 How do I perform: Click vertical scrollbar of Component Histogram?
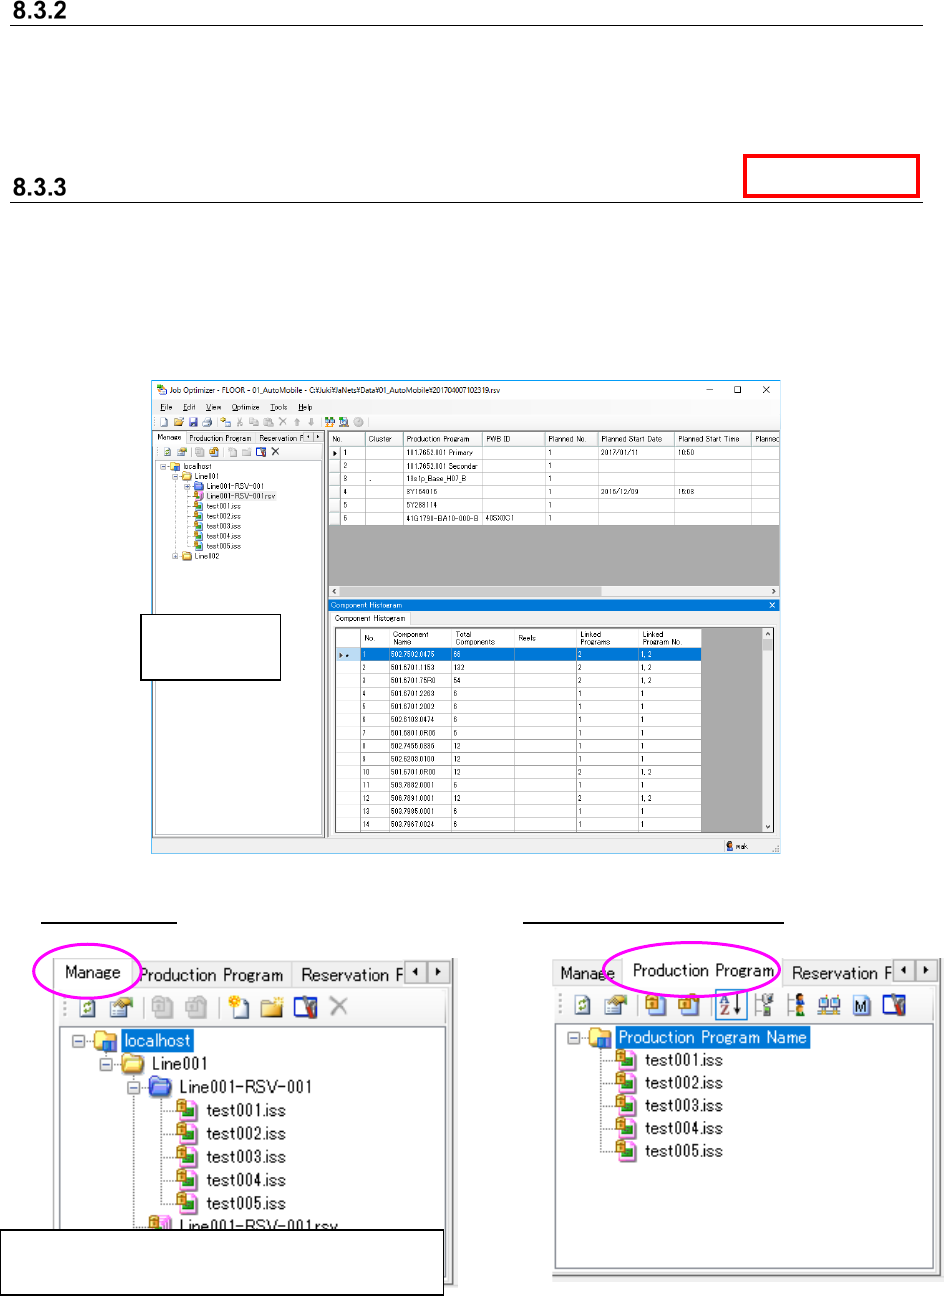click(x=768, y=730)
